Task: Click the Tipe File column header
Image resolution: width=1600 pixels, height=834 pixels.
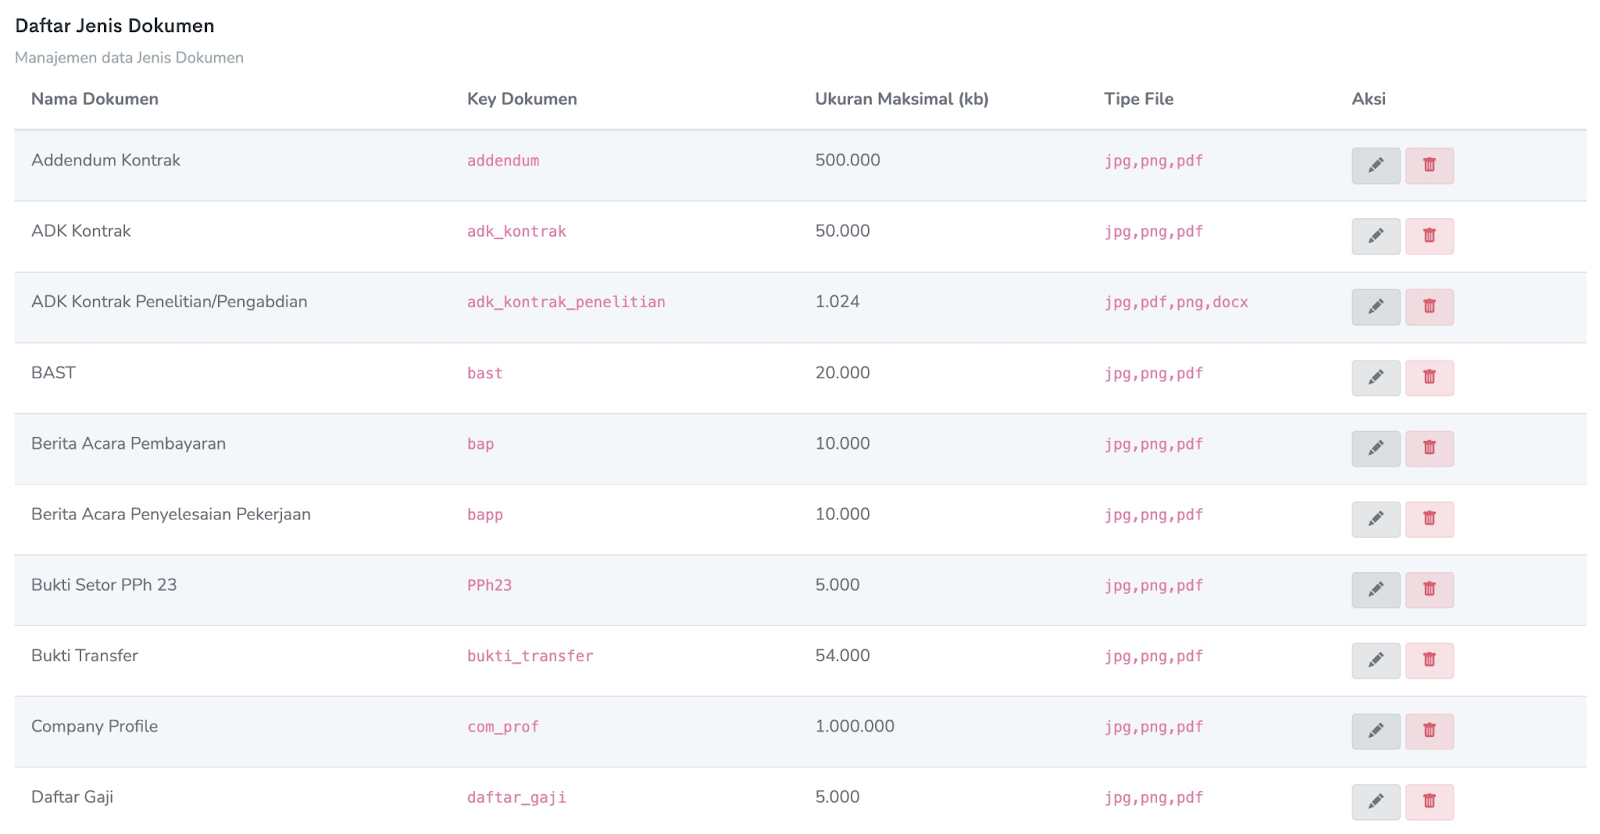Action: (1138, 99)
